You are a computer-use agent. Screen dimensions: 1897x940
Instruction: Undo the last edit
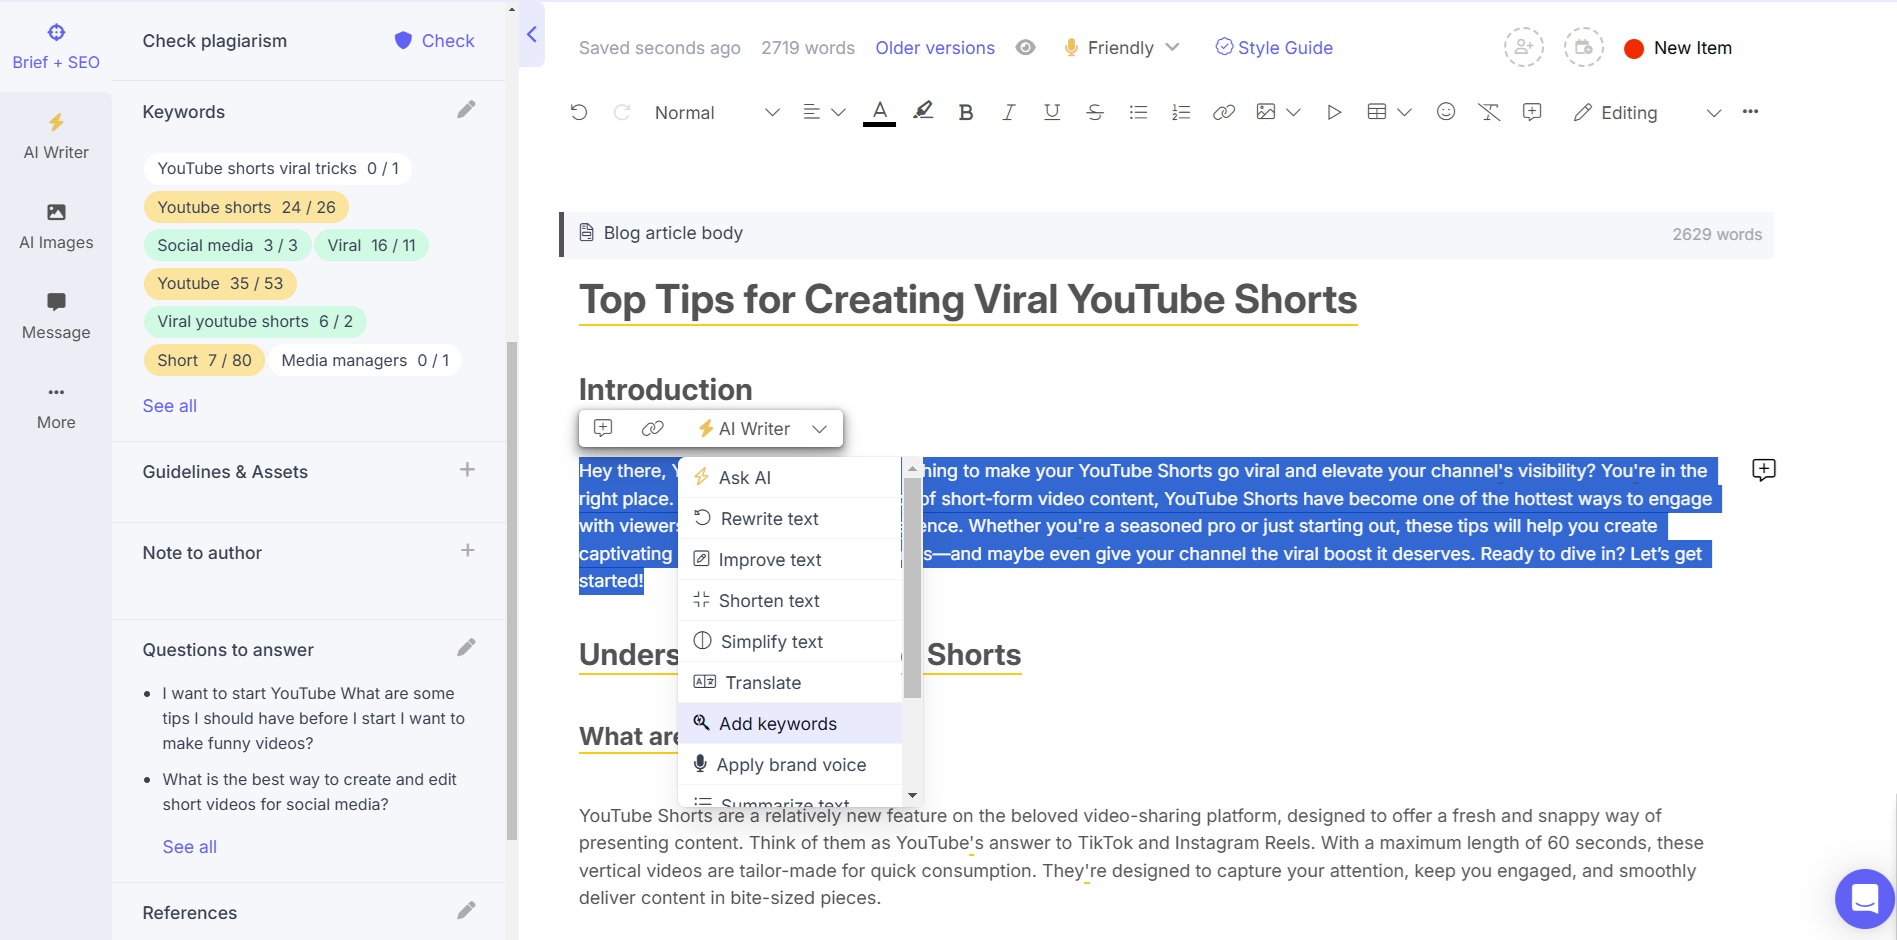click(x=579, y=112)
